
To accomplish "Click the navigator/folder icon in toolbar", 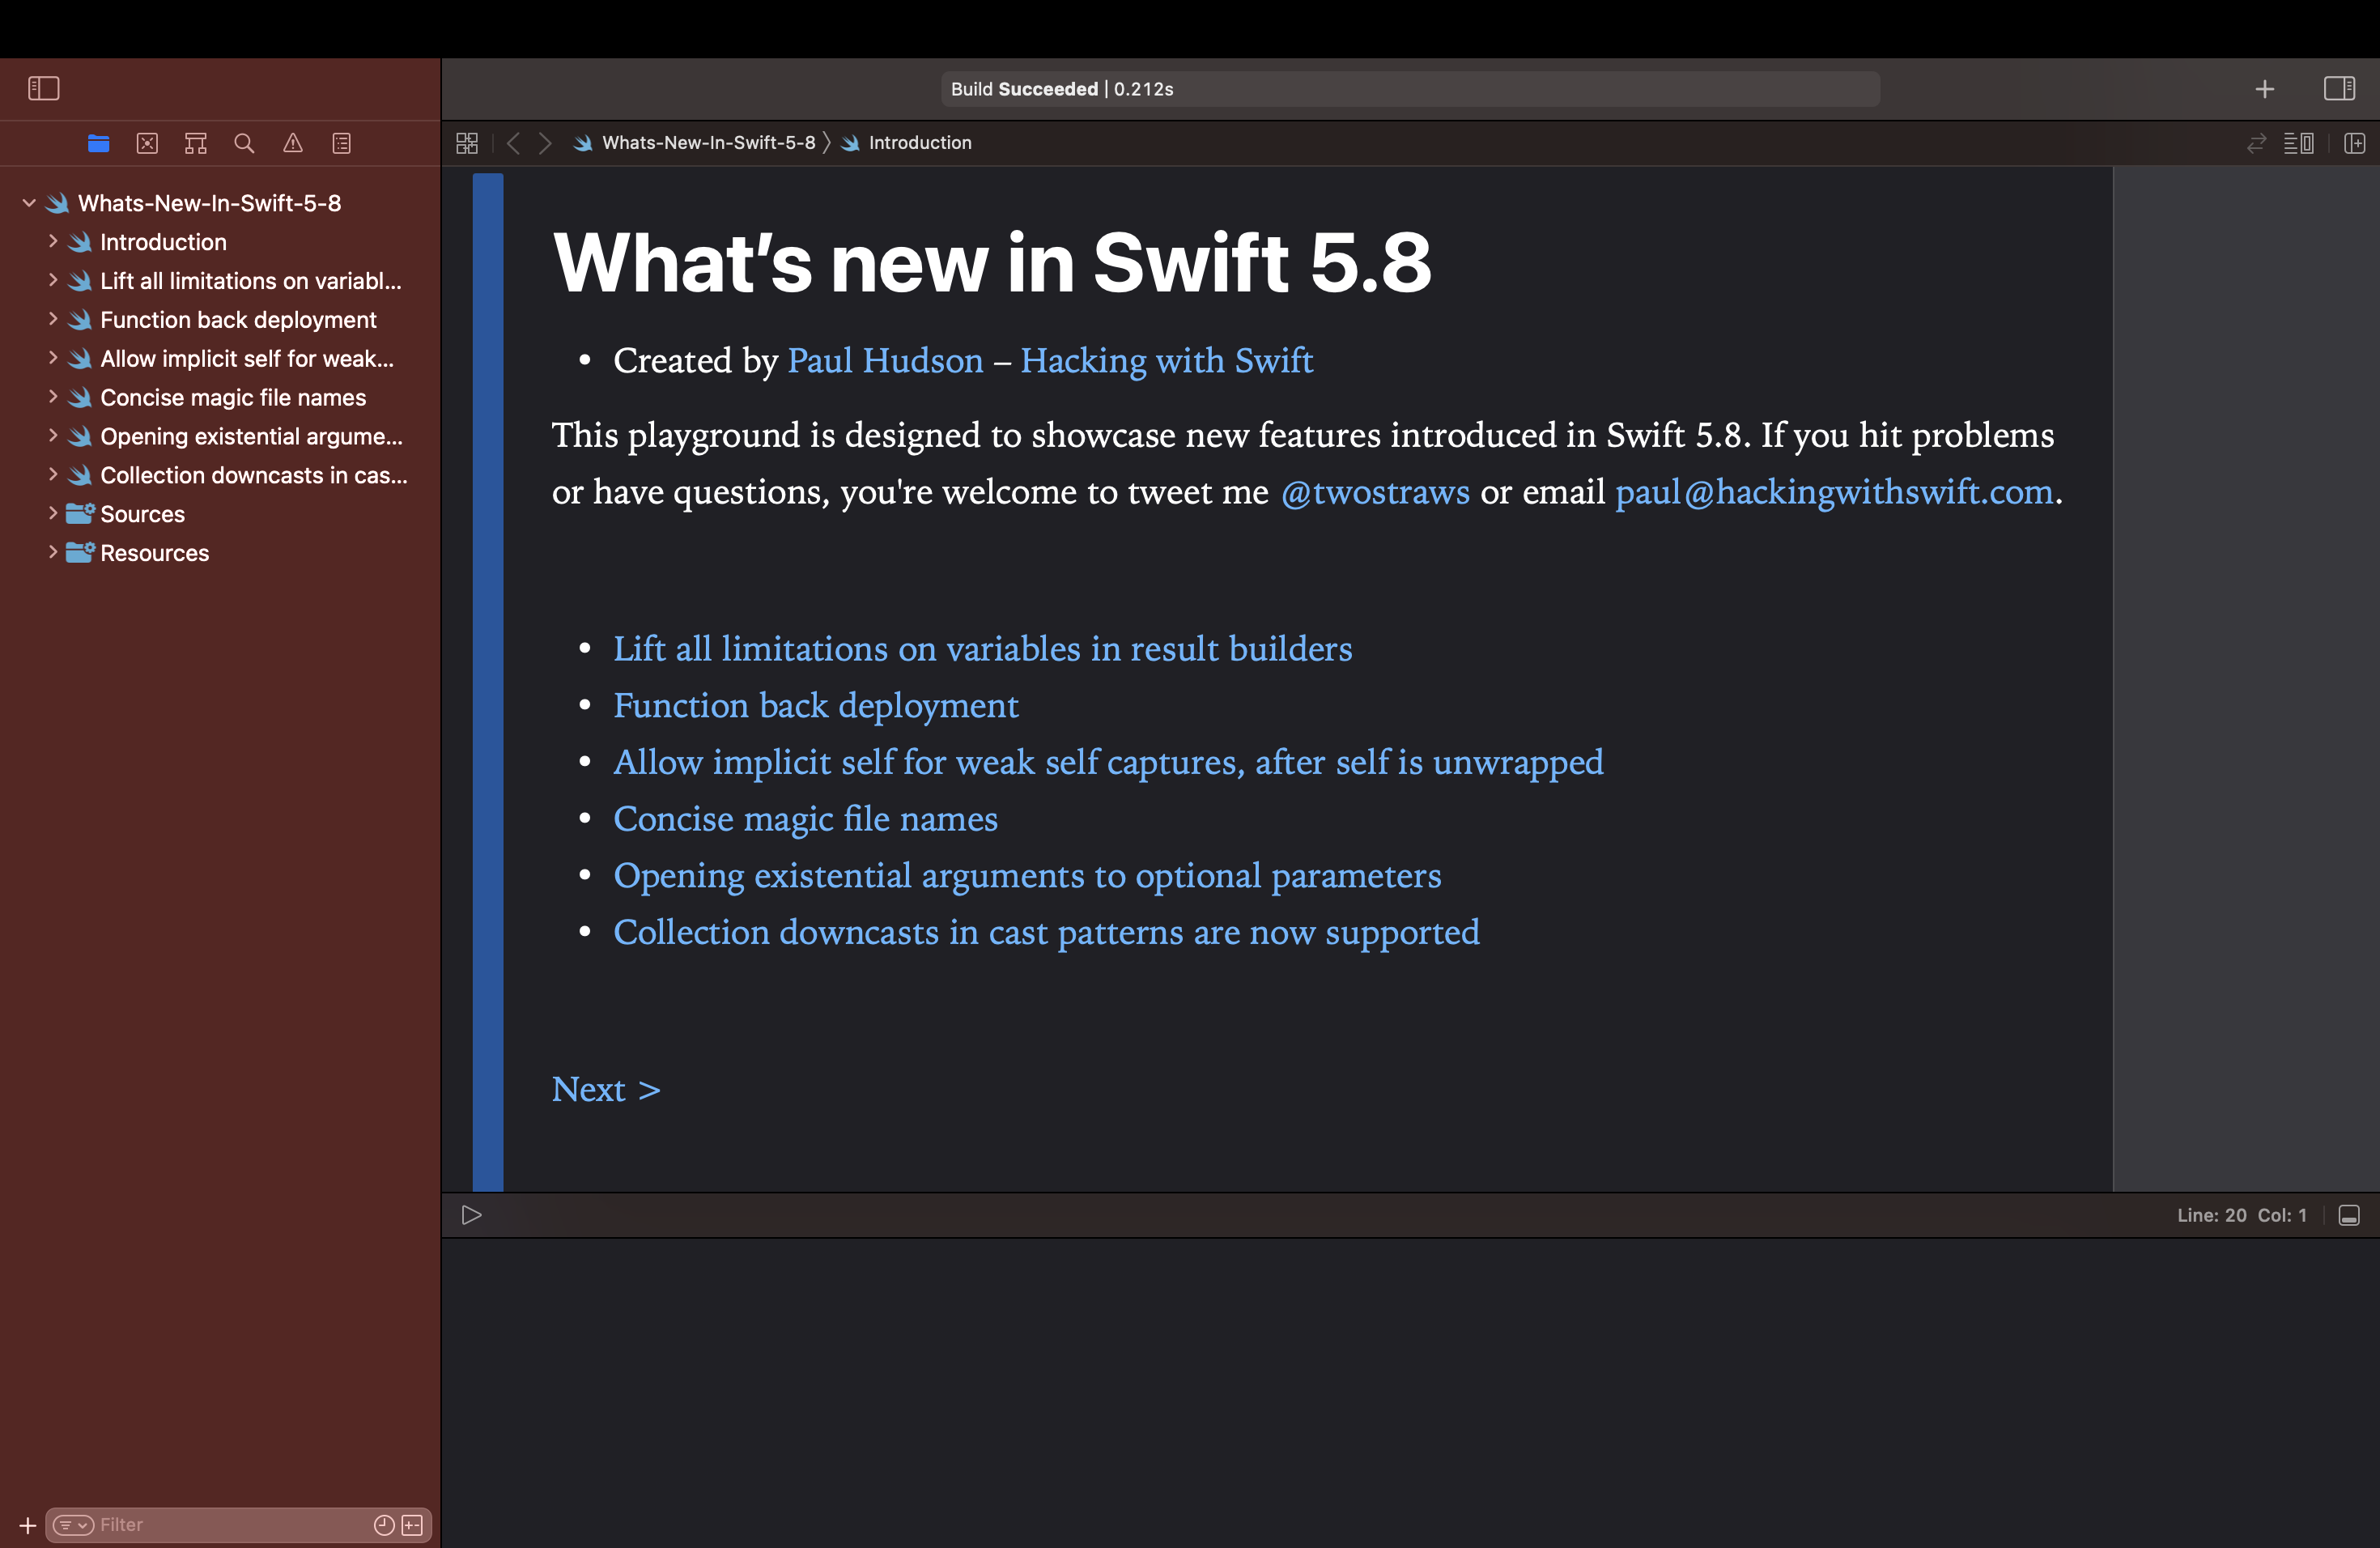I will click(99, 144).
